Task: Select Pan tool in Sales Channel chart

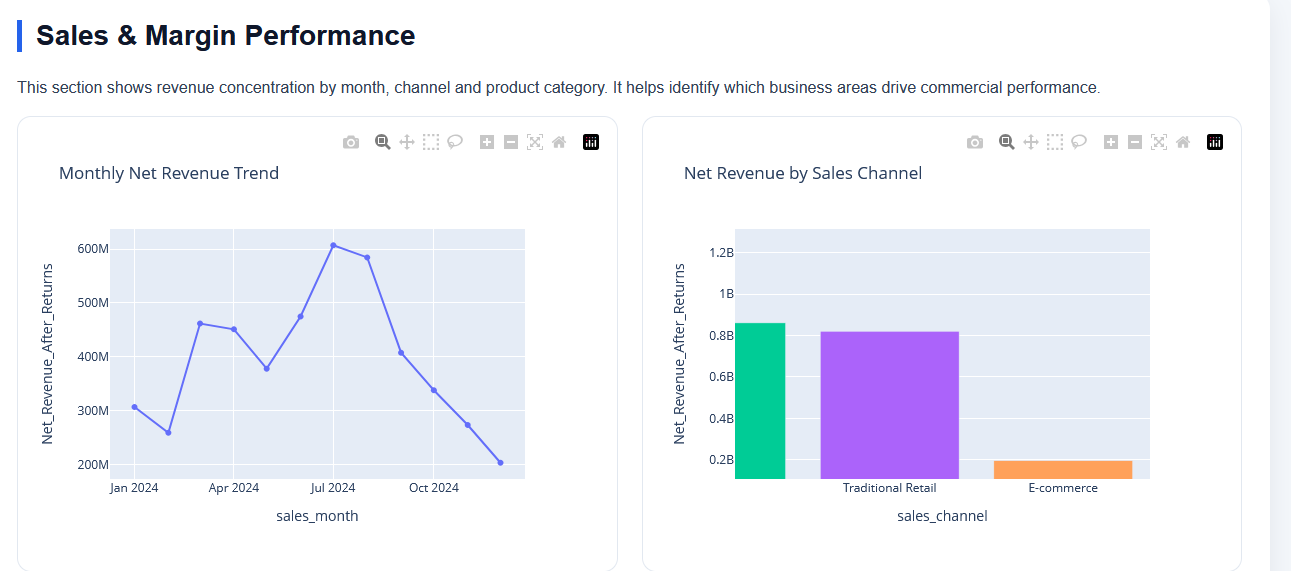Action: [x=1031, y=142]
